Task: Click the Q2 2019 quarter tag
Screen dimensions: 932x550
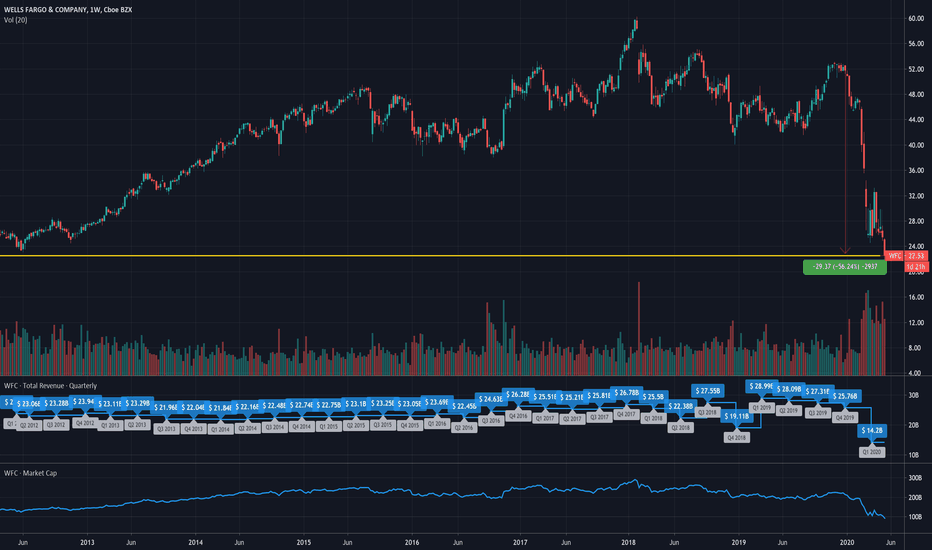Action: point(789,410)
